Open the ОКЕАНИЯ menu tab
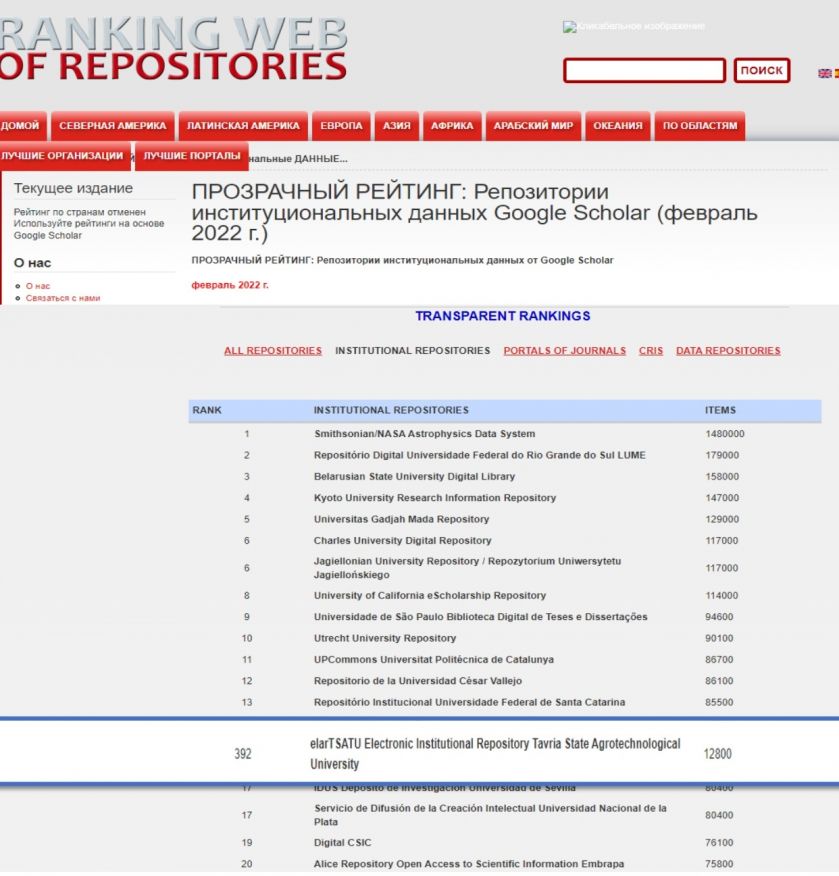Image resolution: width=839 pixels, height=876 pixels. [618, 126]
